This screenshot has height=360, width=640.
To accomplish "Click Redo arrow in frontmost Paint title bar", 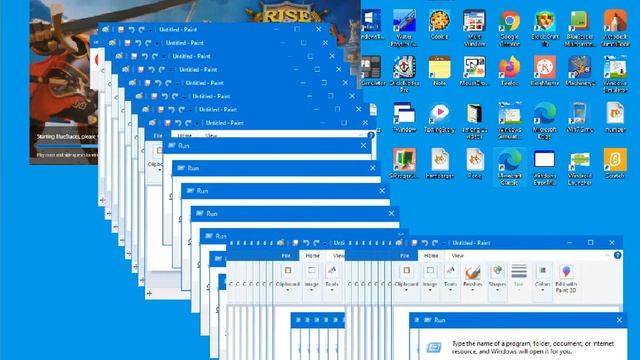I will 435,242.
